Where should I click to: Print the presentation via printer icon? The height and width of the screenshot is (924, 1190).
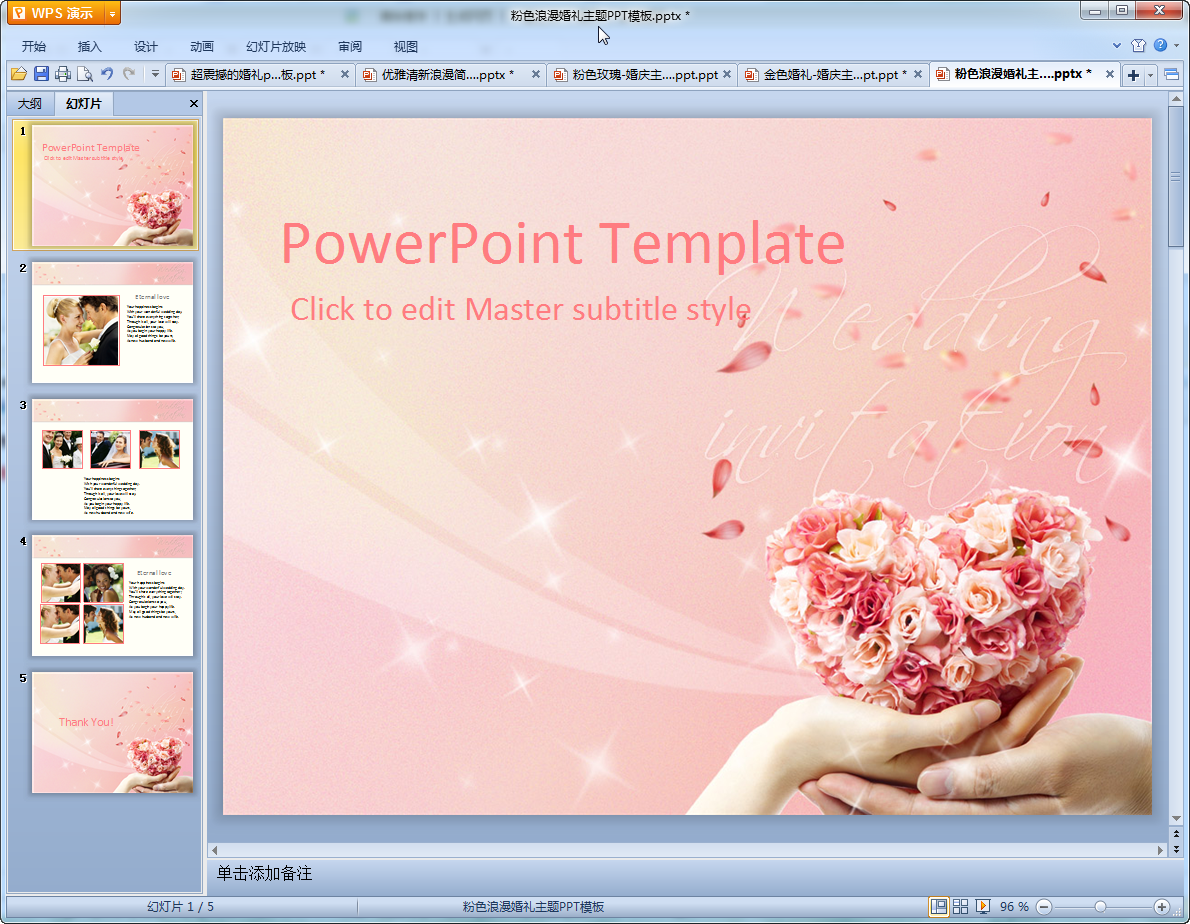coord(63,74)
